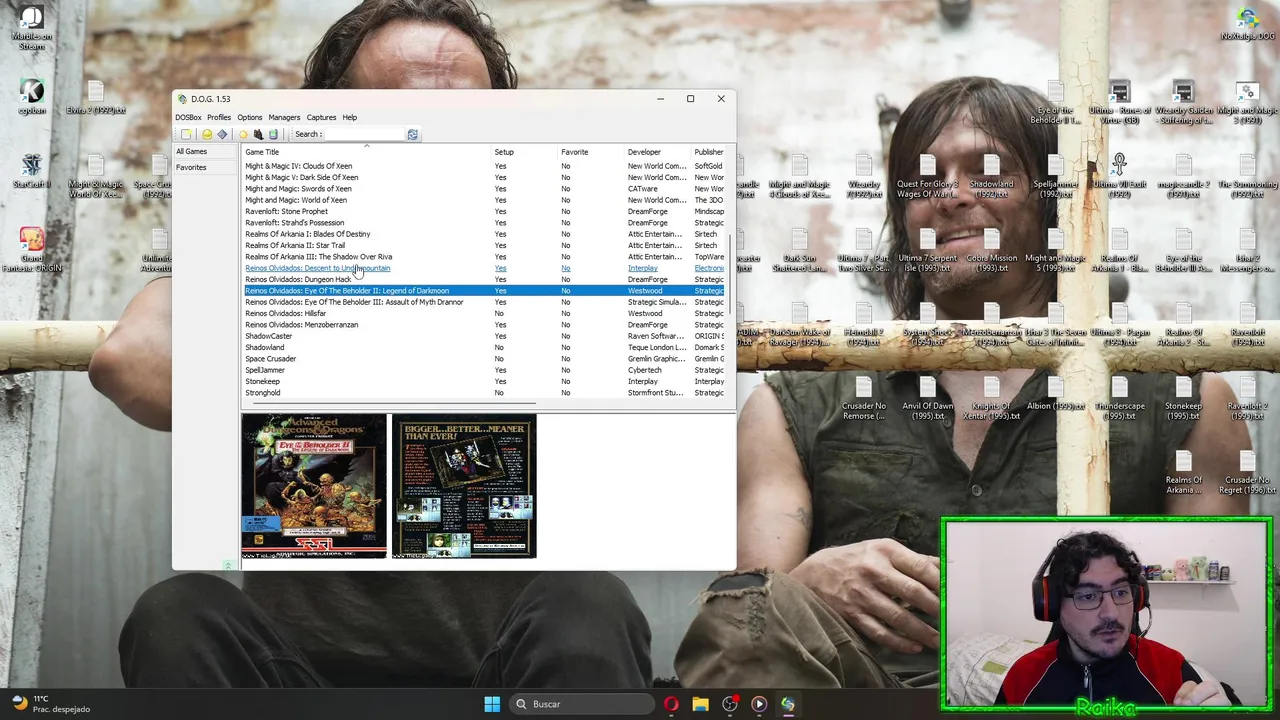Image resolution: width=1280 pixels, height=720 pixels.
Task: Click the new profile toolbar icon
Action: (x=186, y=134)
